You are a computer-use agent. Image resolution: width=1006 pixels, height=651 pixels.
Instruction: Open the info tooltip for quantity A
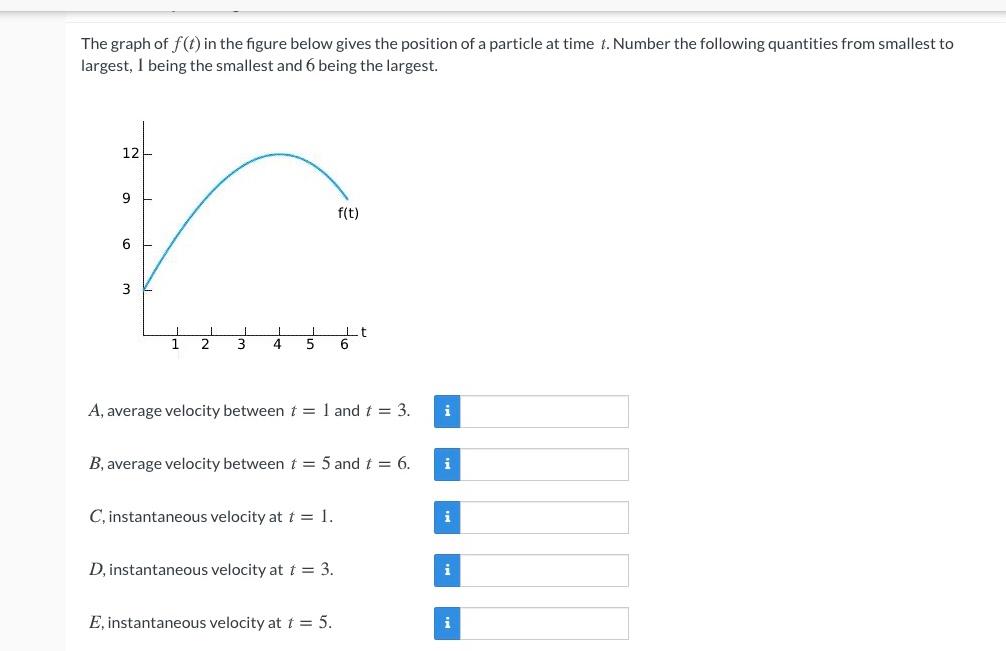[447, 411]
